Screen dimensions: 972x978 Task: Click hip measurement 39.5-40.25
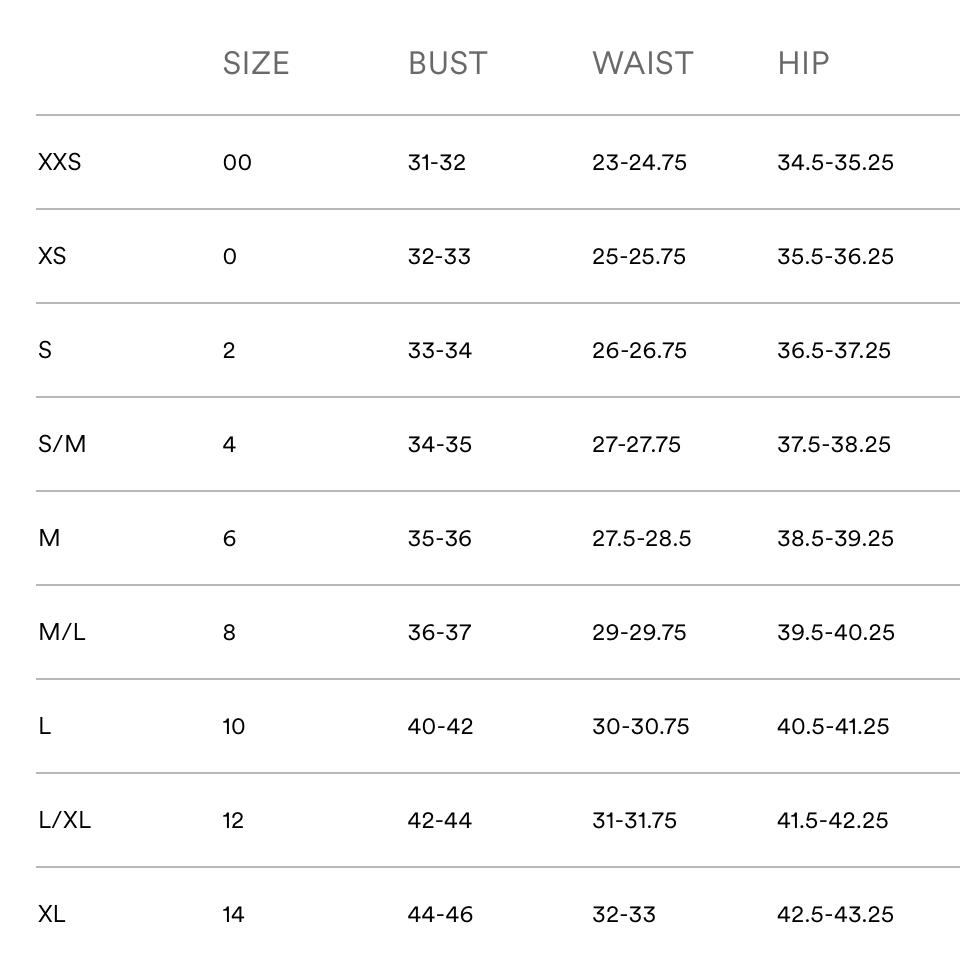coord(835,632)
